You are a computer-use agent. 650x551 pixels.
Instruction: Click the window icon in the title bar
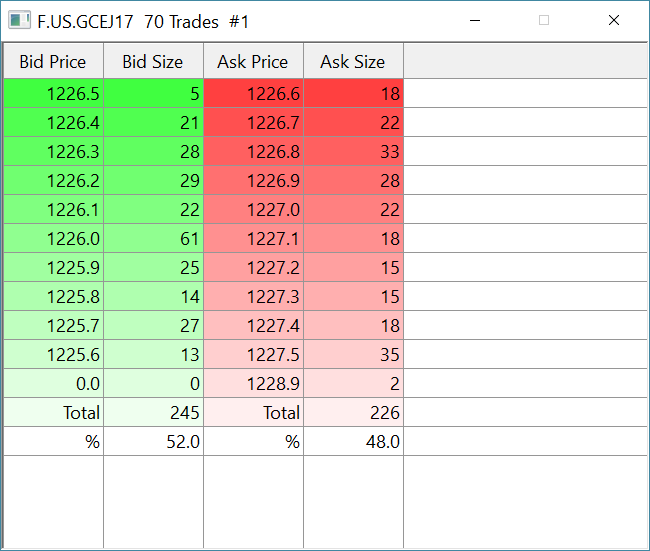(x=19, y=20)
